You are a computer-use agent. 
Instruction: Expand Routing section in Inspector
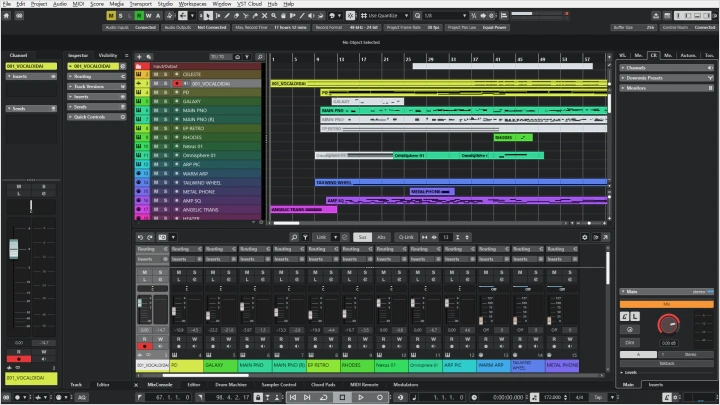pyautogui.click(x=96, y=77)
